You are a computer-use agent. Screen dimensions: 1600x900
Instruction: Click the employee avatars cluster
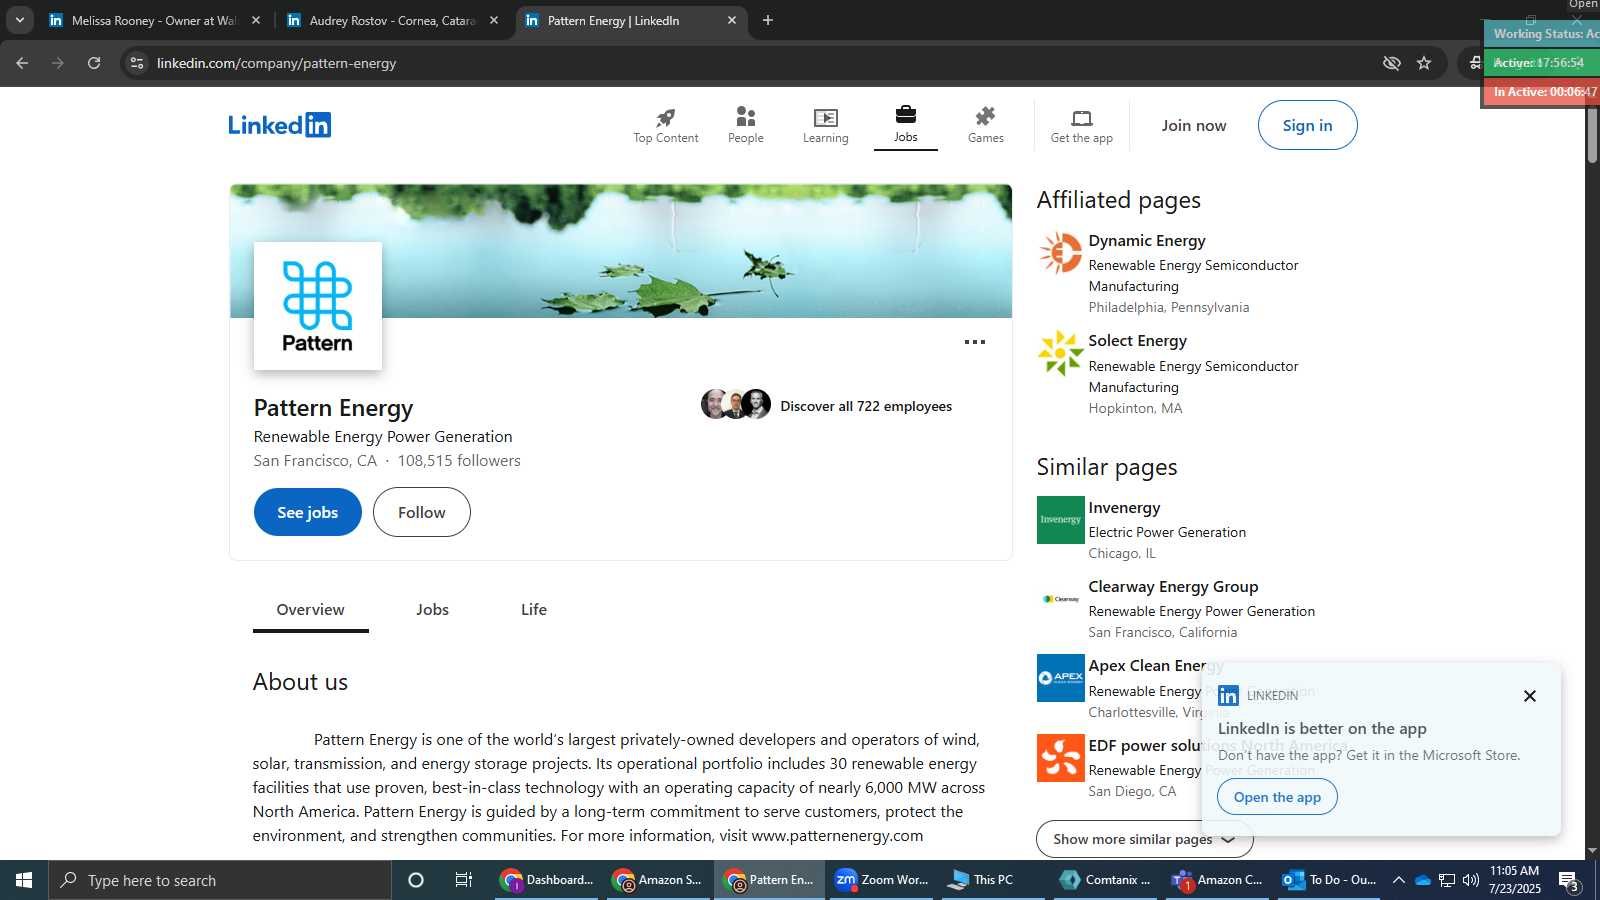pos(736,404)
